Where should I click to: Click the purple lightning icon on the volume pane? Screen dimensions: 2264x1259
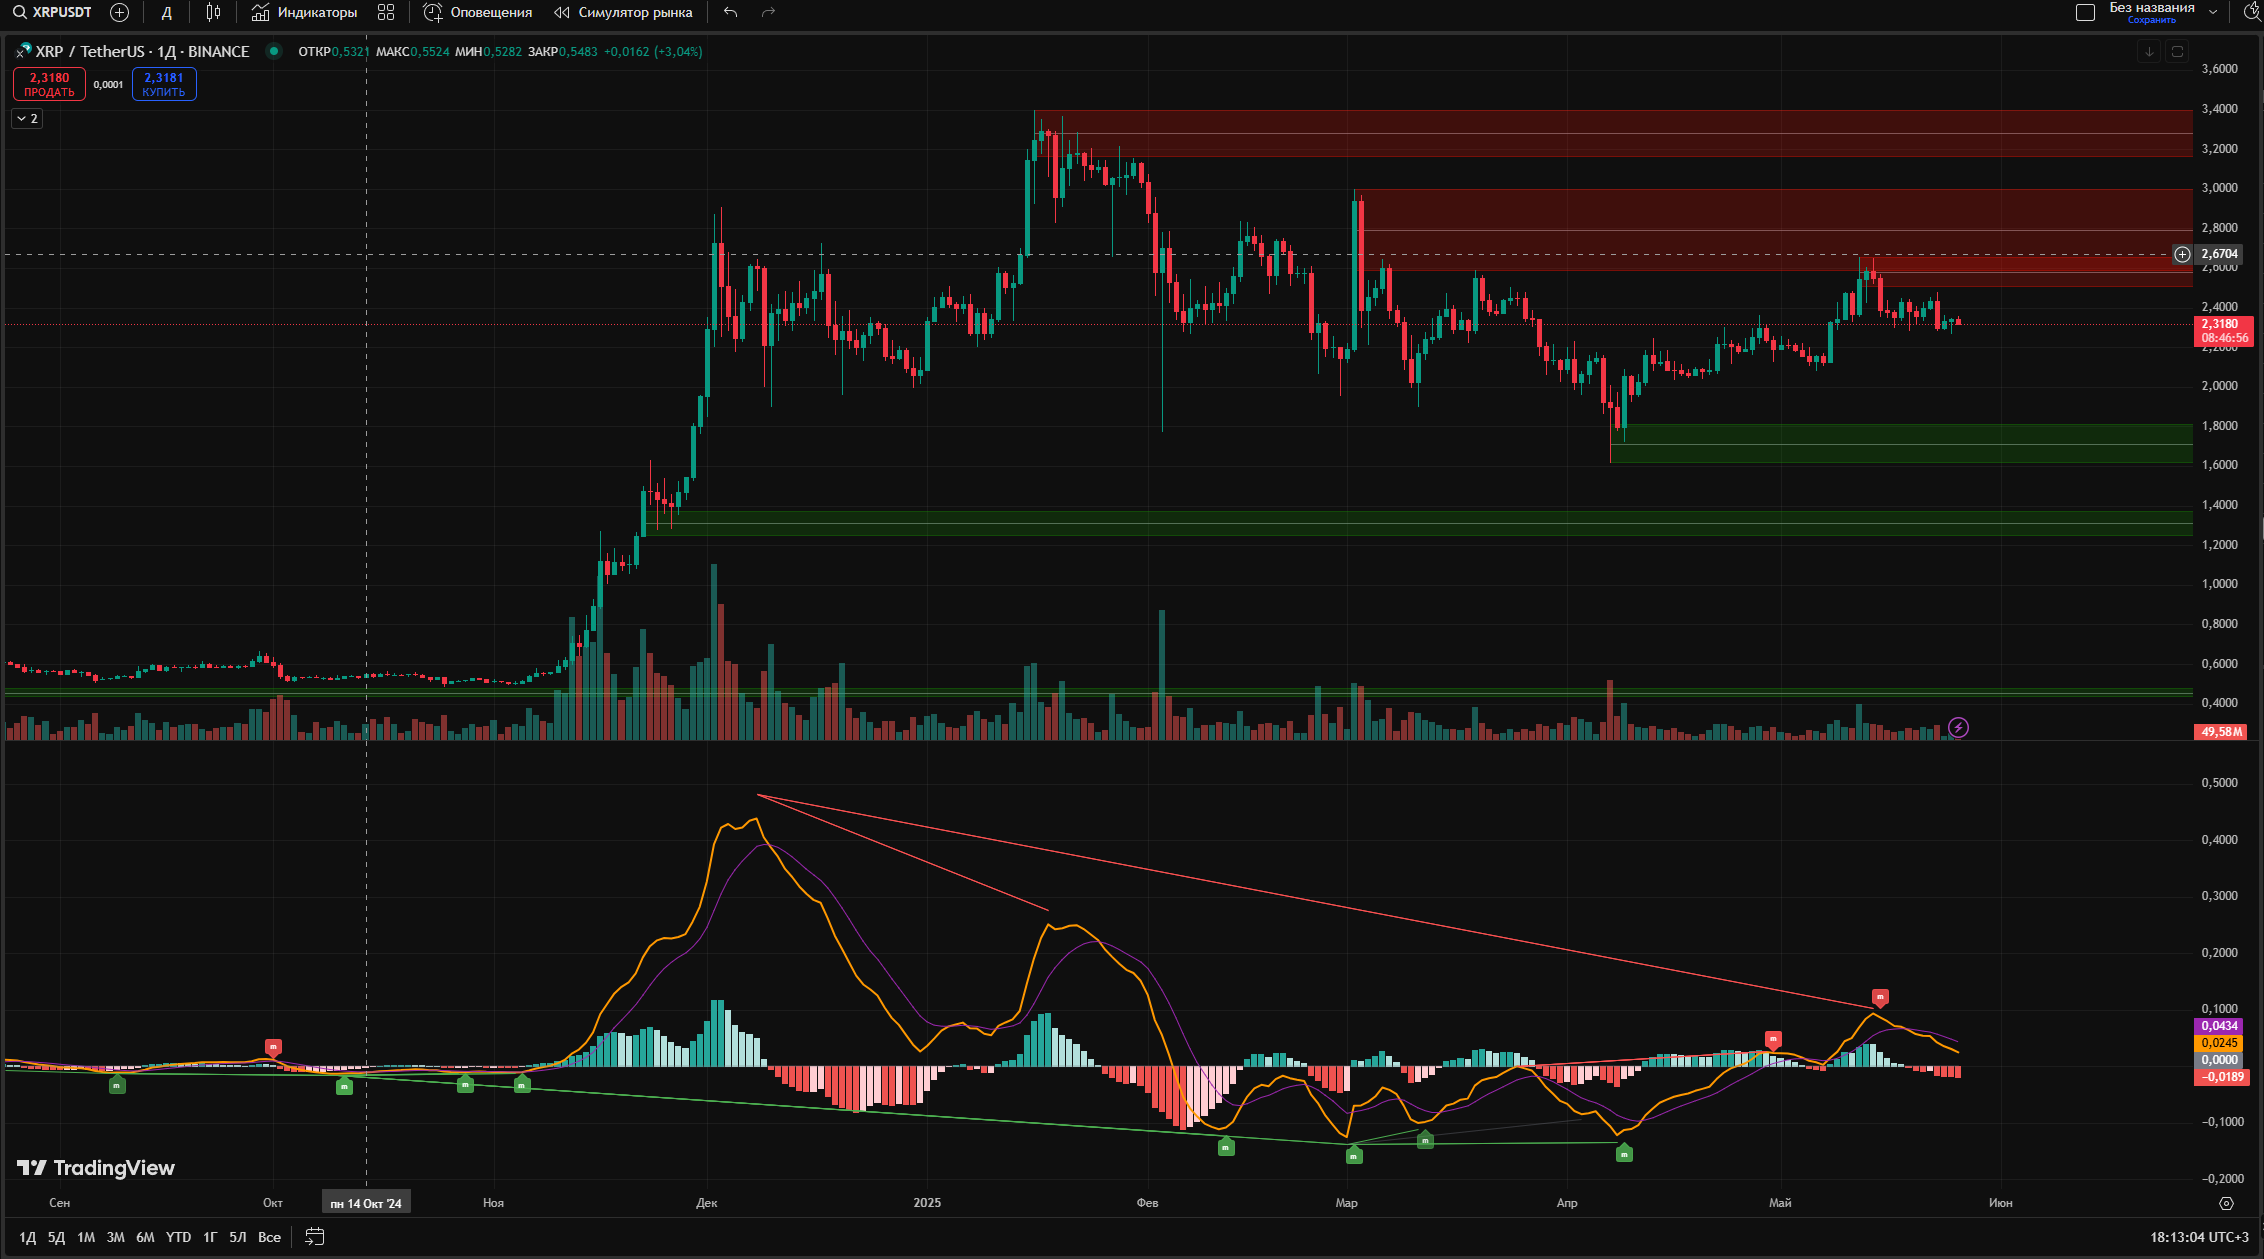point(1958,728)
